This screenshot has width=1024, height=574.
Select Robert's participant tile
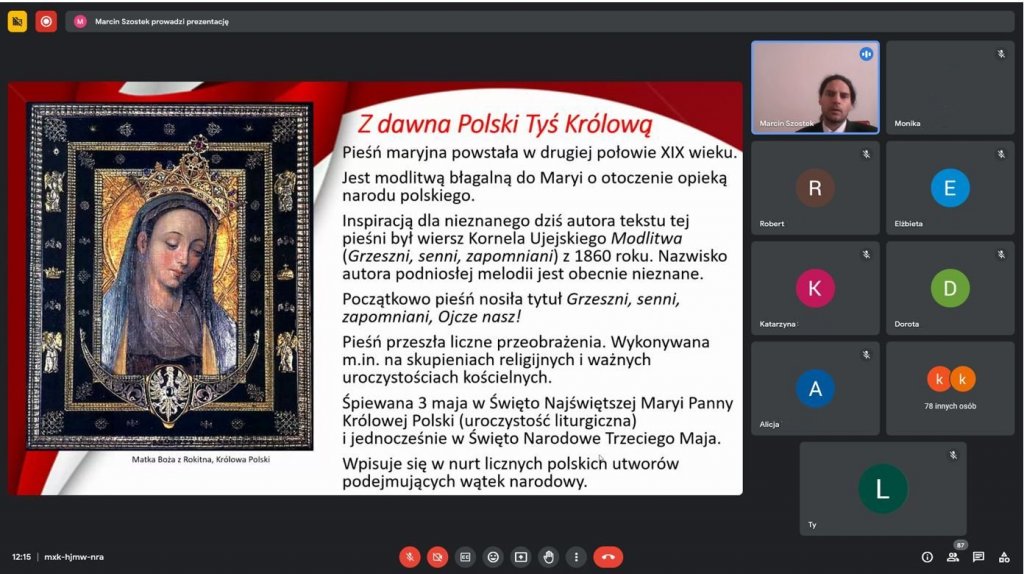pos(815,188)
